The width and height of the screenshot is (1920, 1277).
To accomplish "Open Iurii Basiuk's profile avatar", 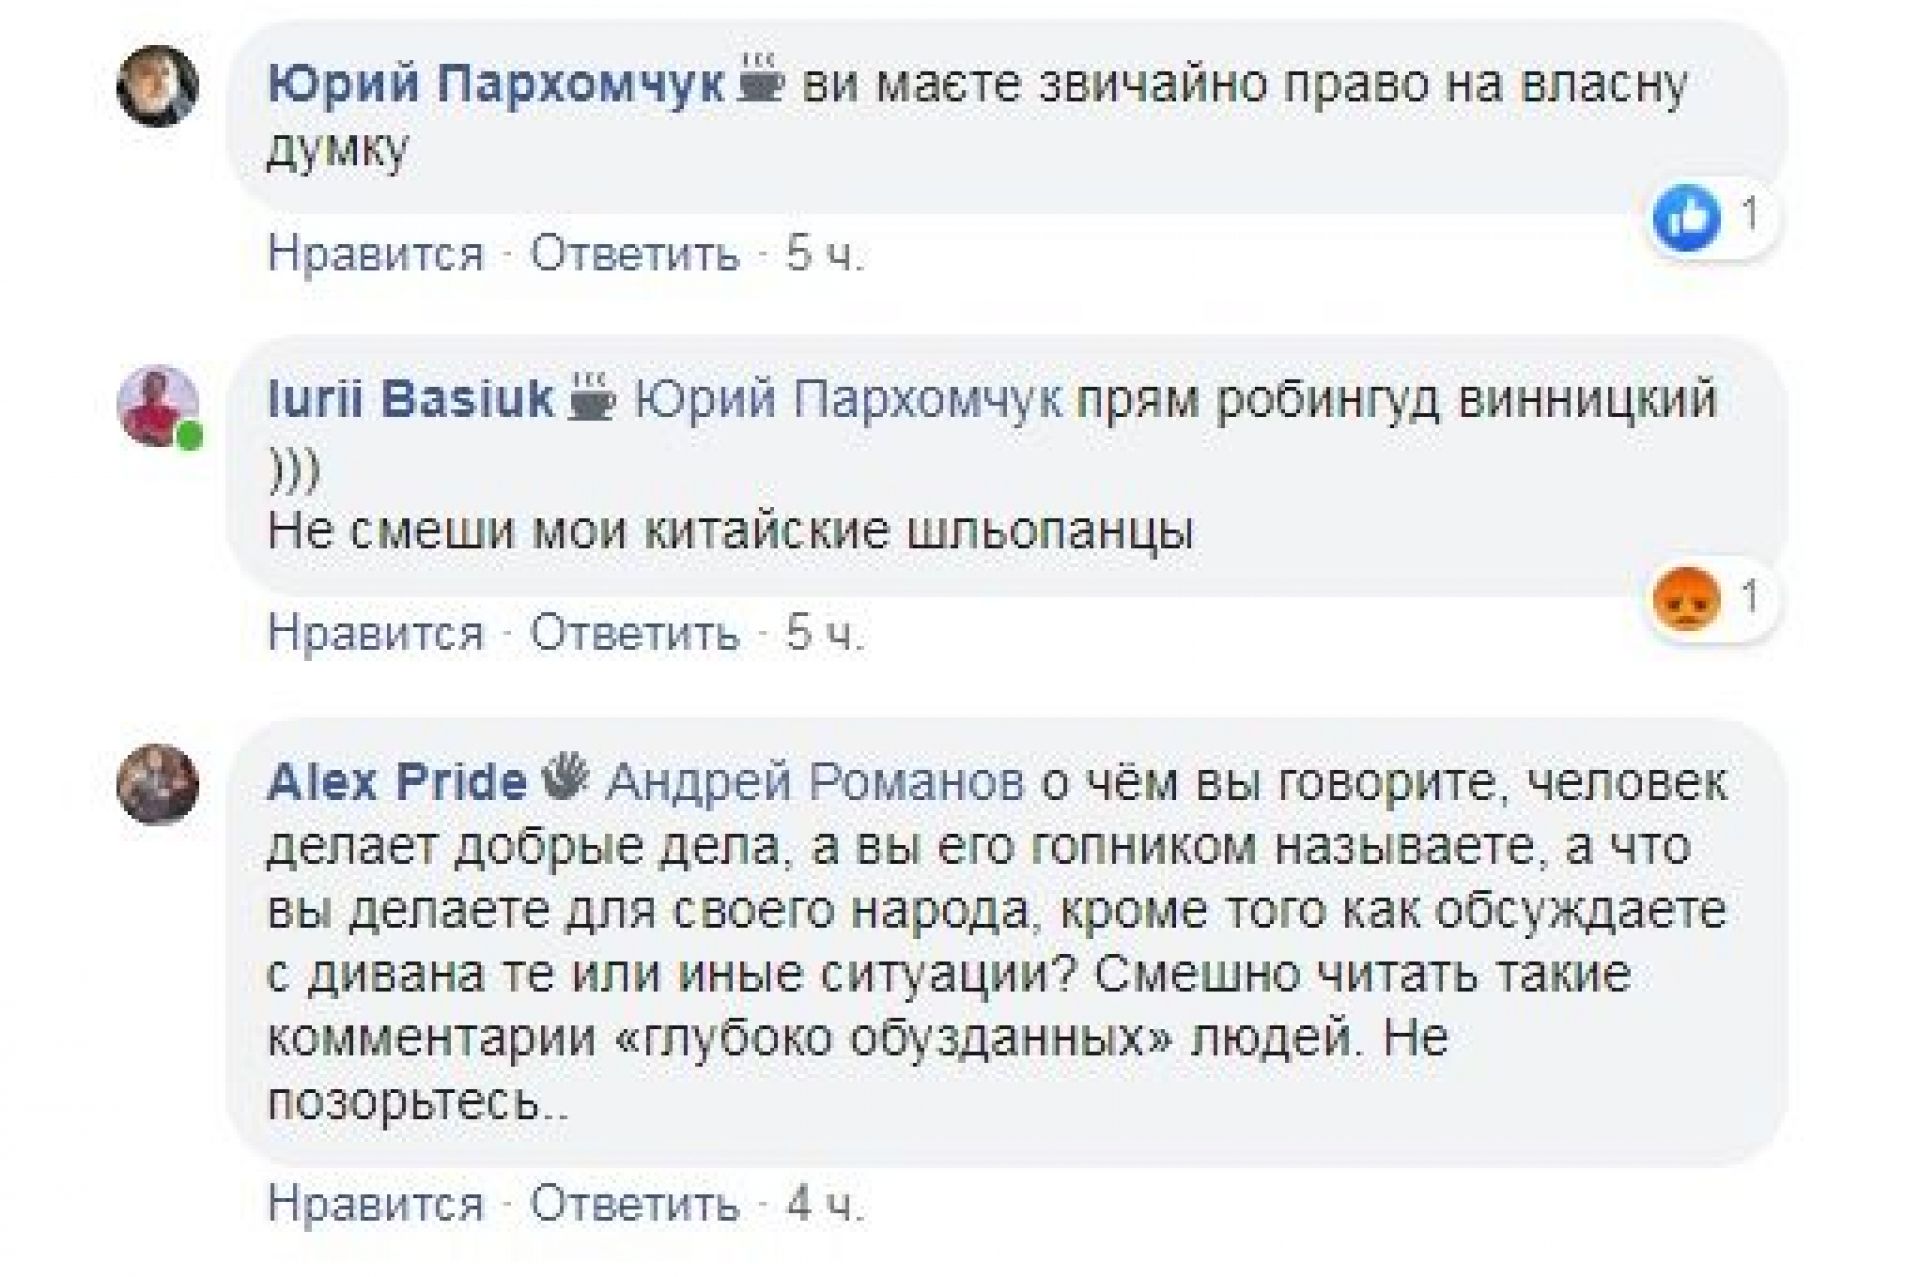I will (x=158, y=405).
